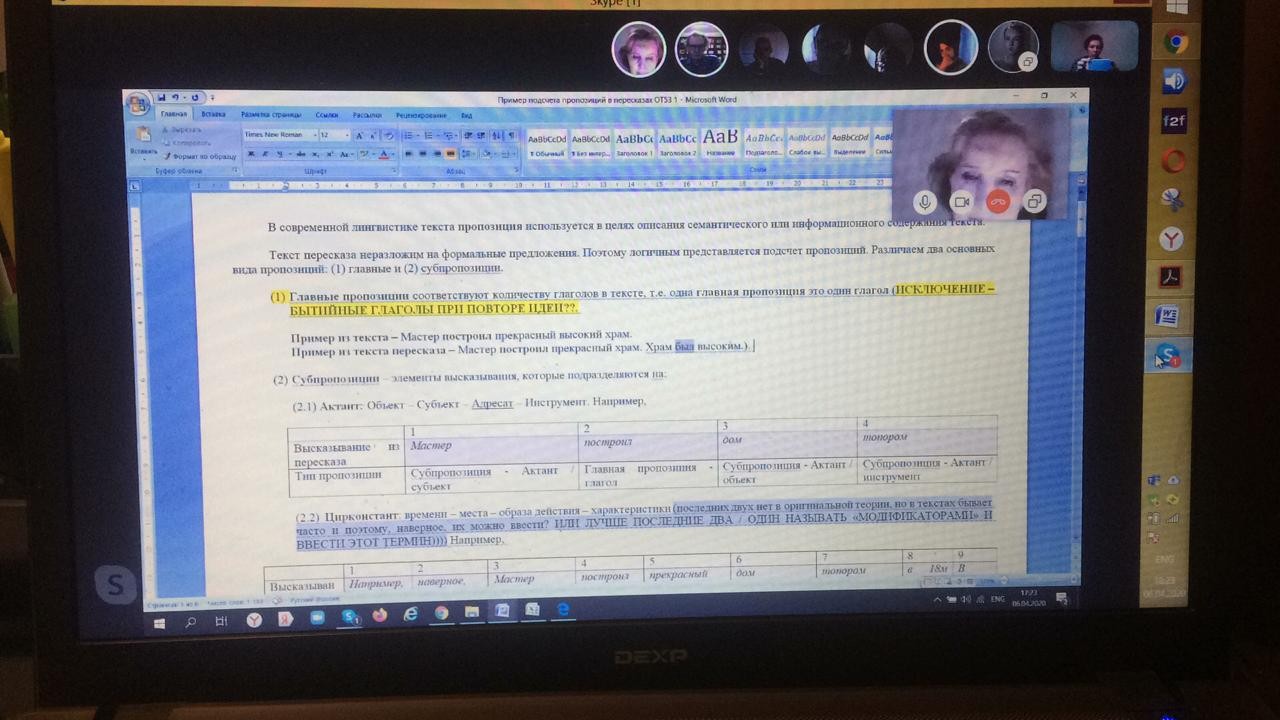Switch to the Вставка ribbon tab

213,115
